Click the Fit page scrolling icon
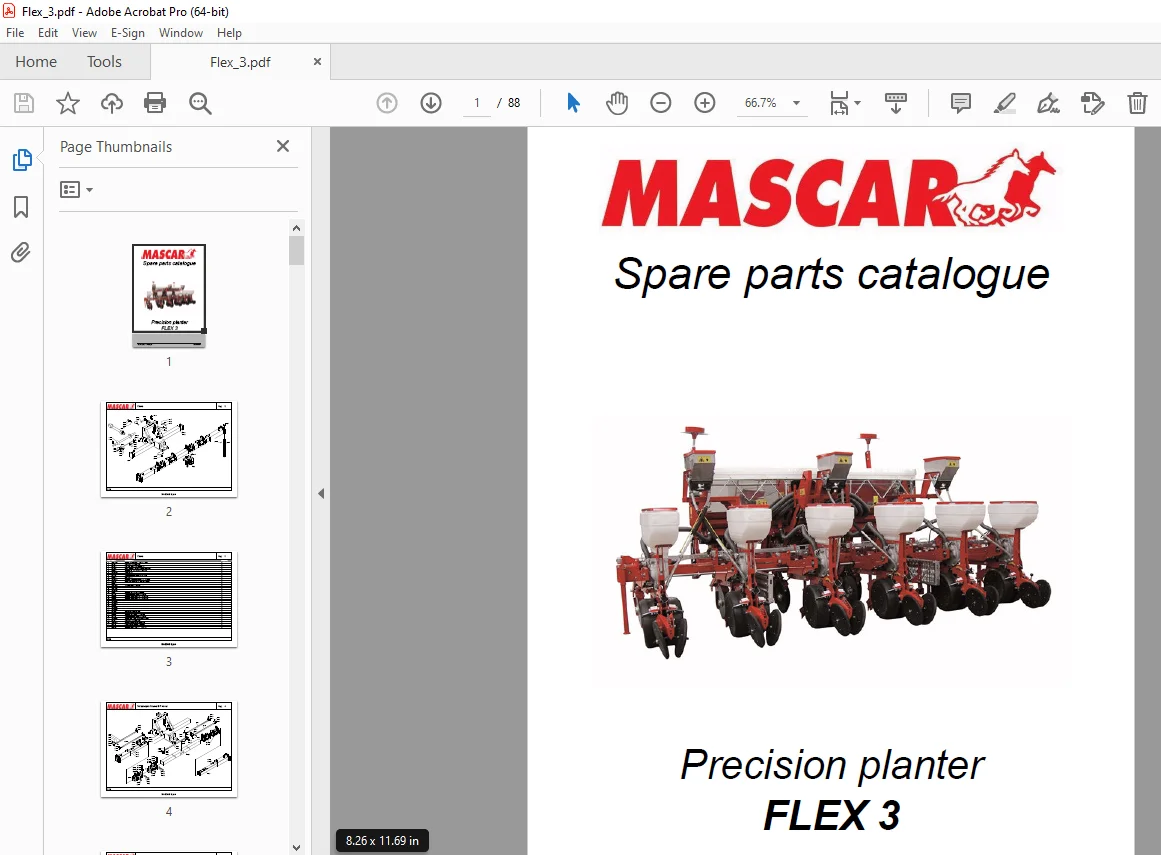This screenshot has width=1161, height=855. coord(839,103)
